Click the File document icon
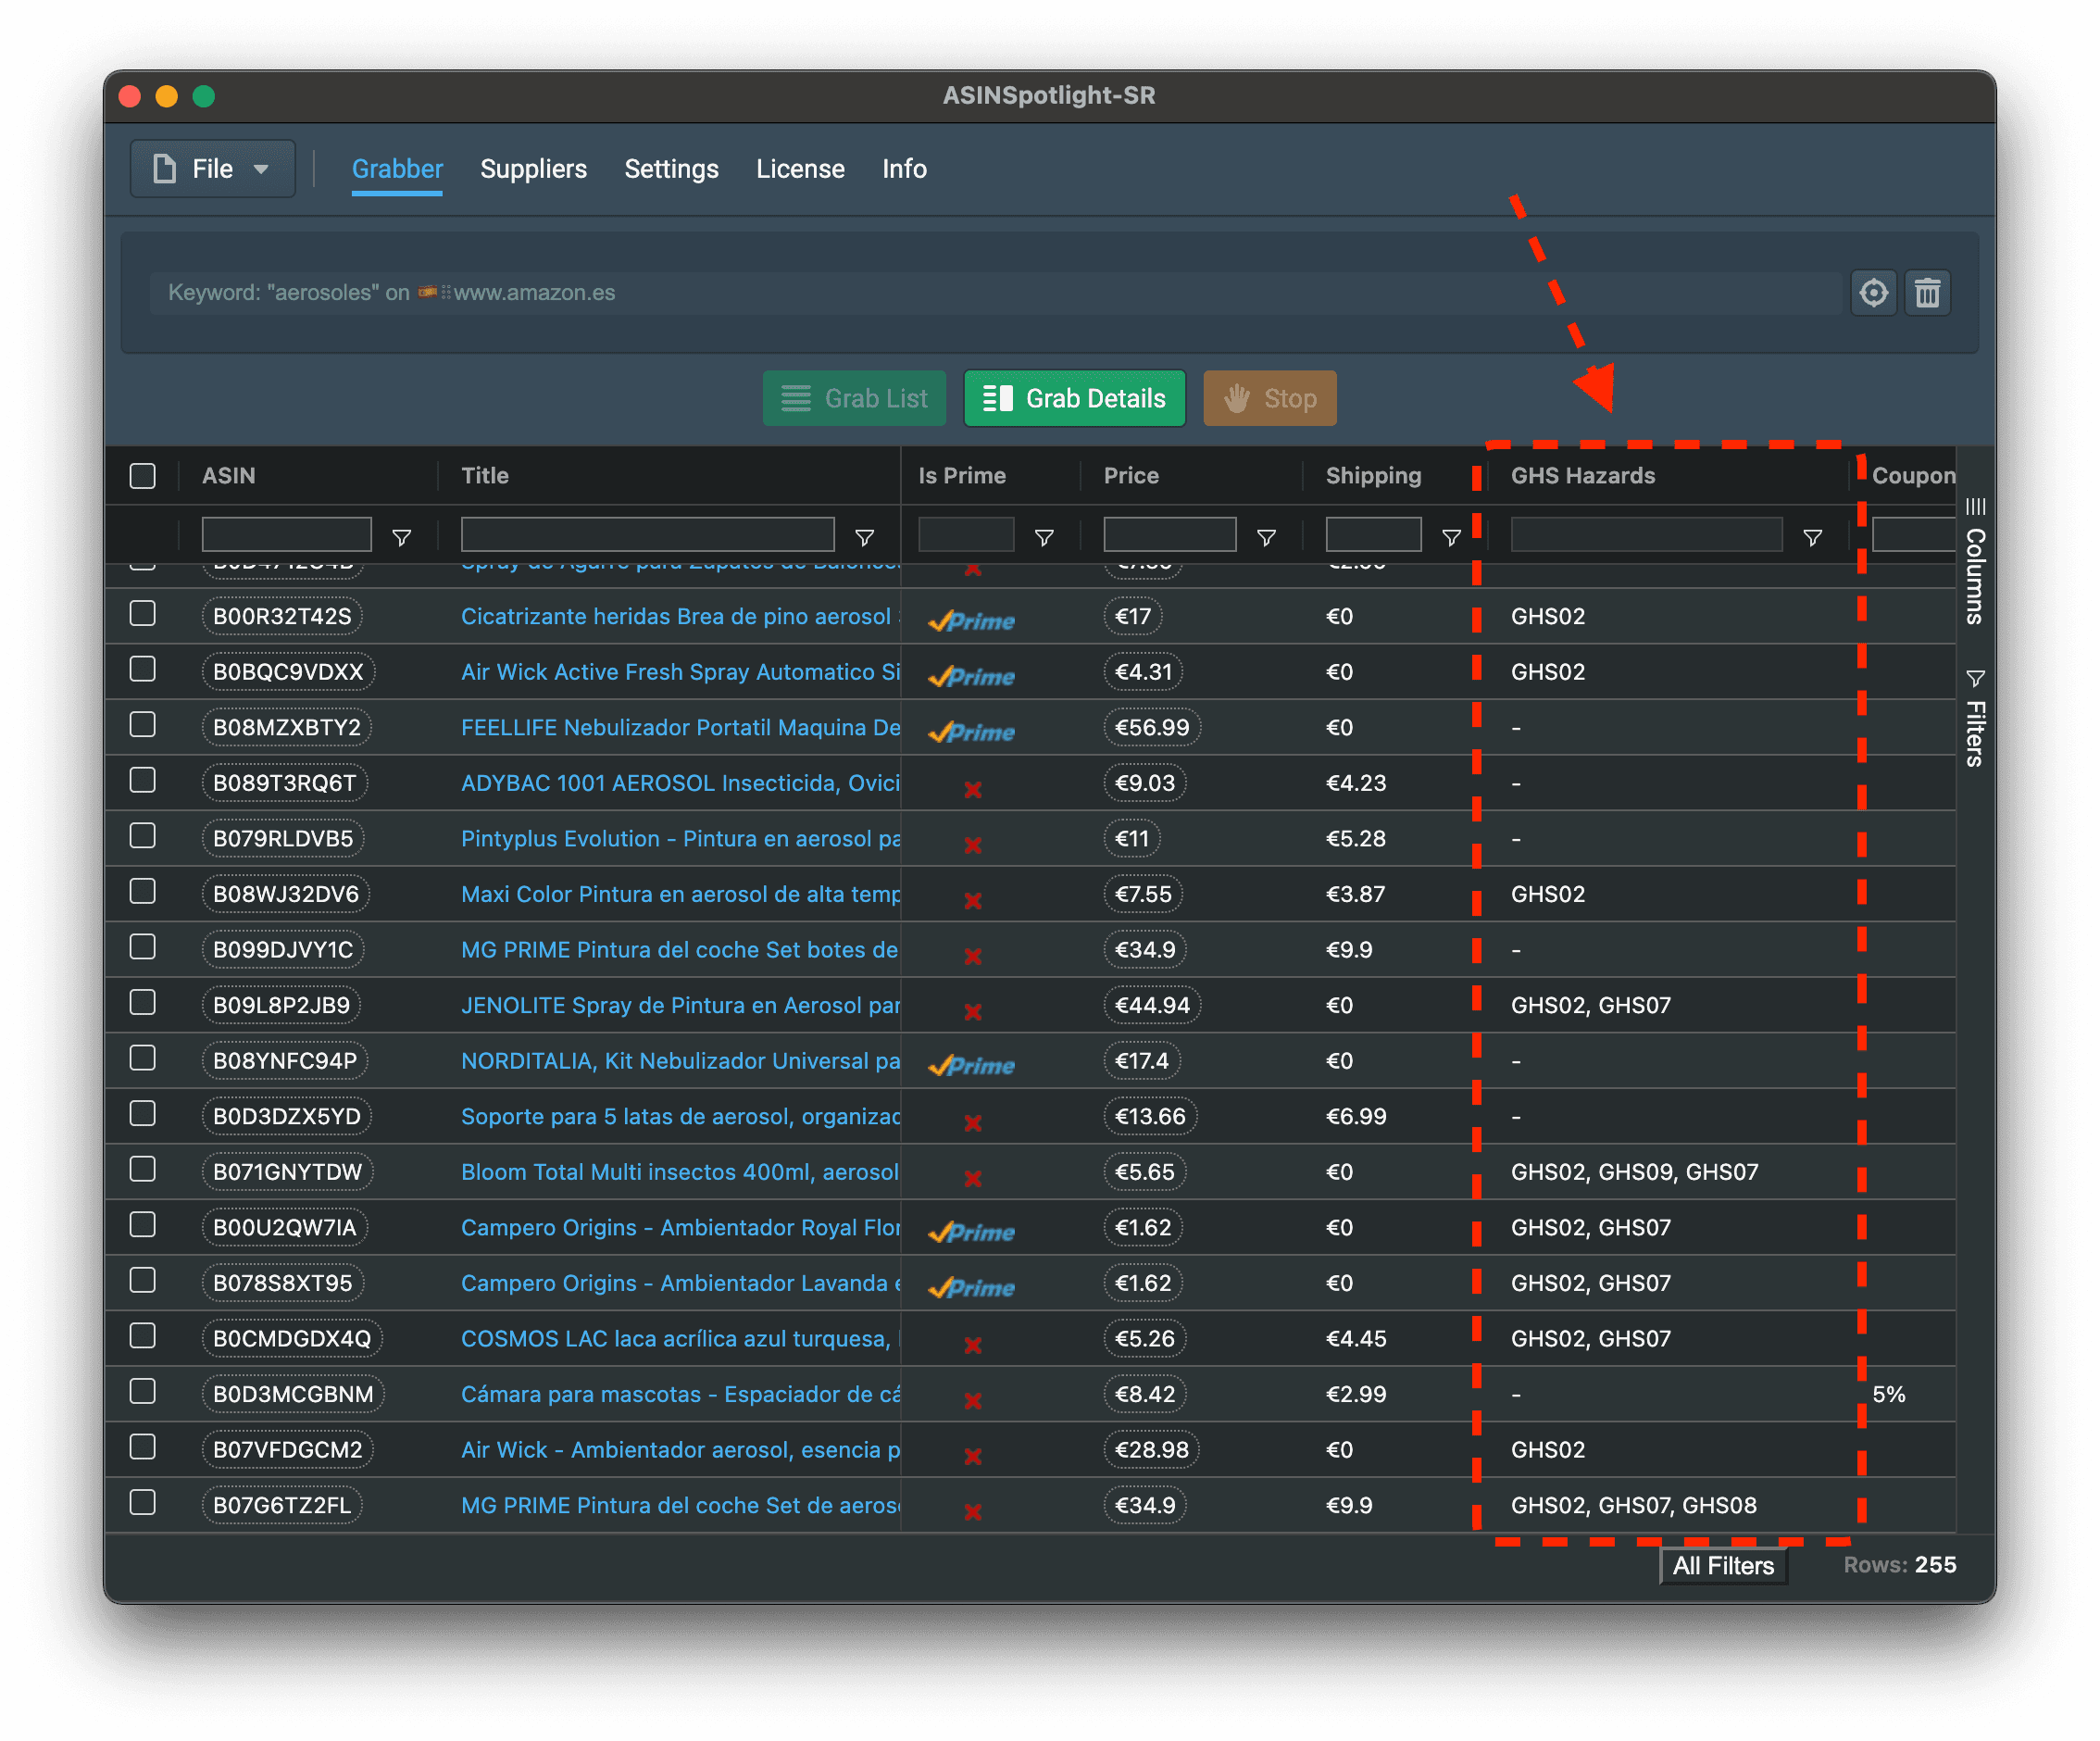This screenshot has height=1741, width=2100. click(x=163, y=168)
